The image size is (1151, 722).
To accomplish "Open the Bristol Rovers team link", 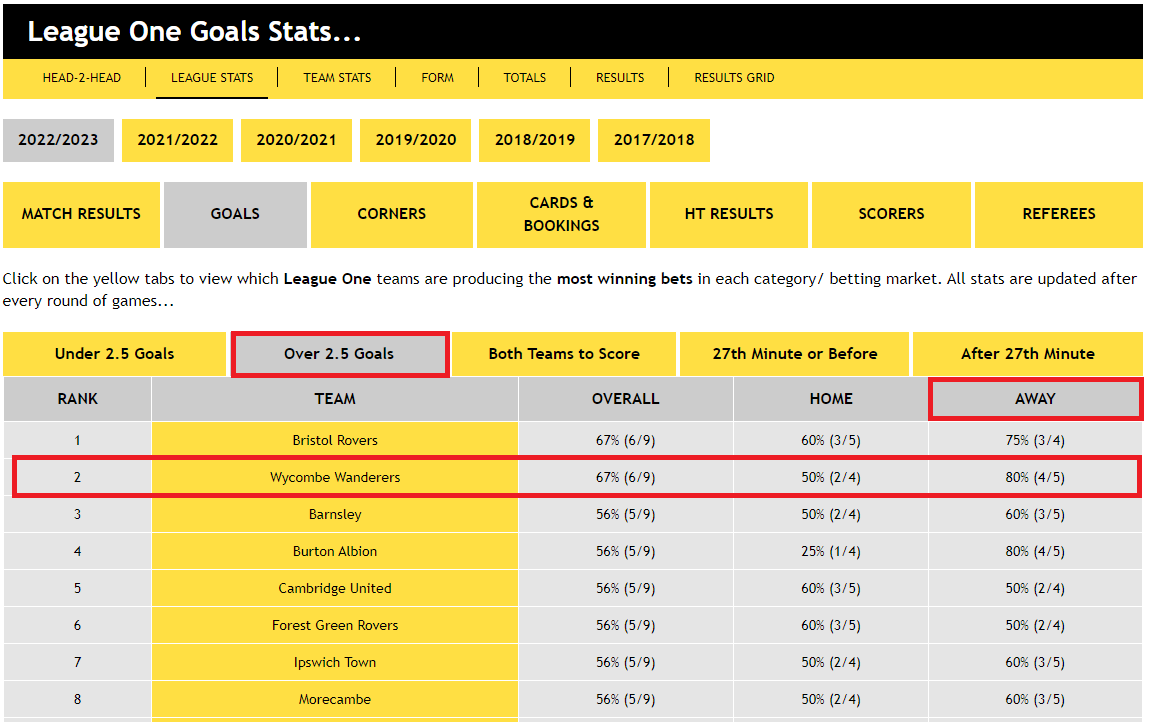I will click(x=335, y=440).
